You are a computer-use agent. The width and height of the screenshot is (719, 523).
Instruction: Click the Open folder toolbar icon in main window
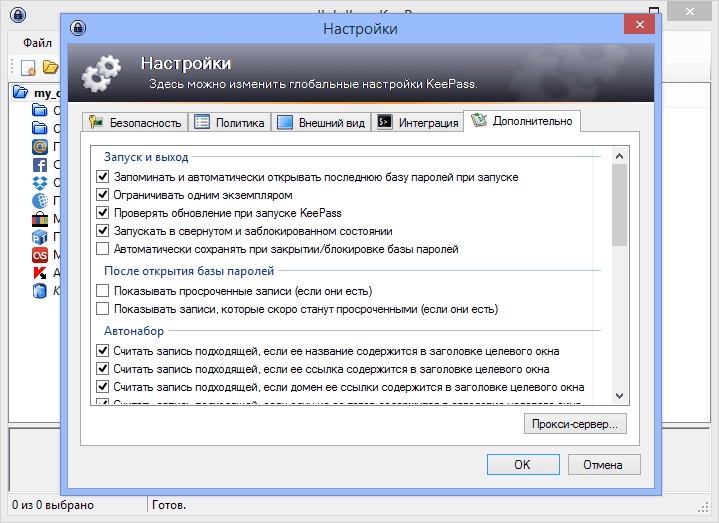point(50,67)
